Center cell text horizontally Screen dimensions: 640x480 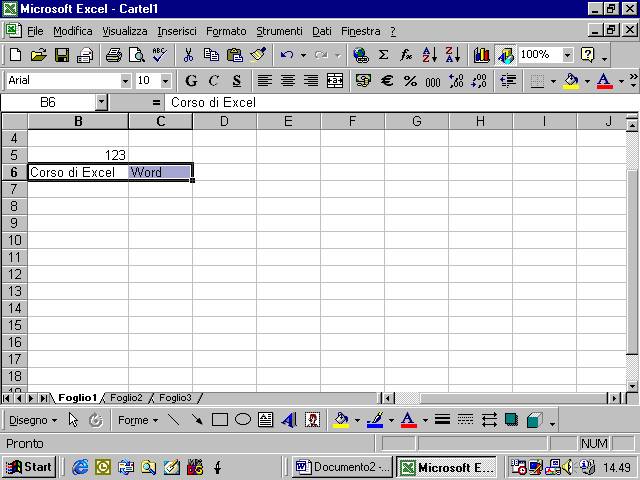click(288, 80)
